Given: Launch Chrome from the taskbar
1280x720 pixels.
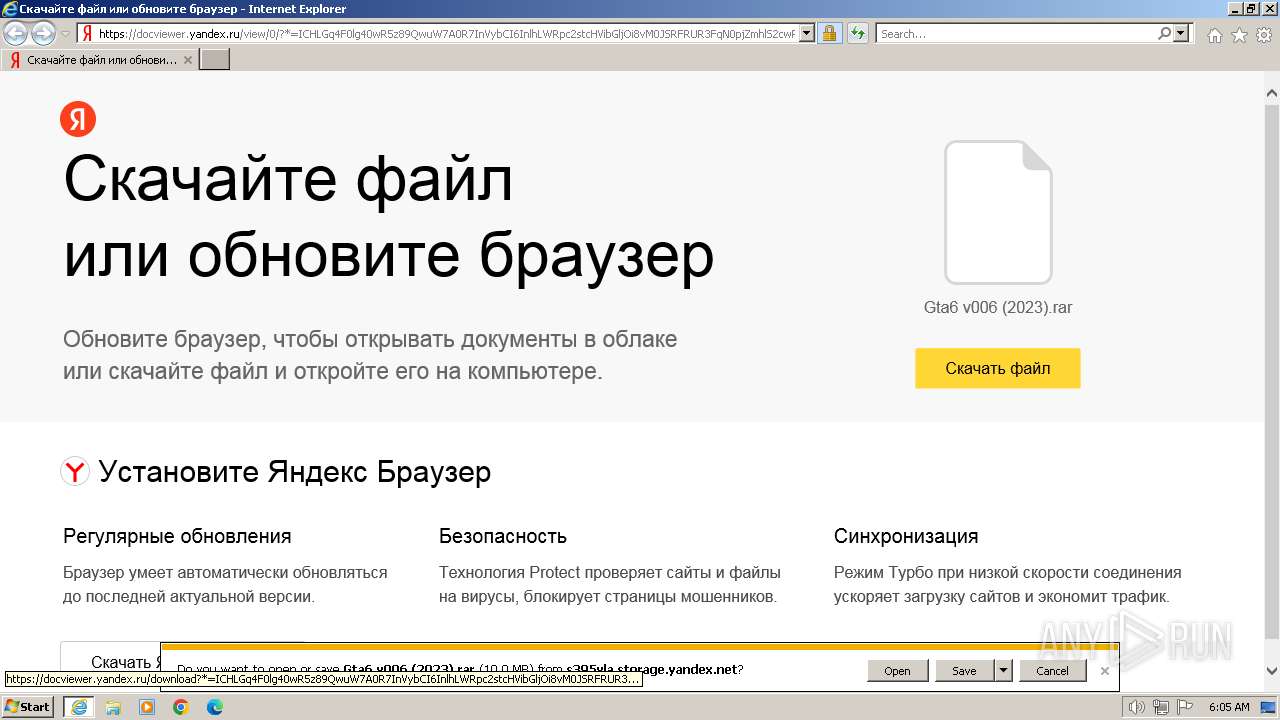Looking at the screenshot, I should pos(181,707).
